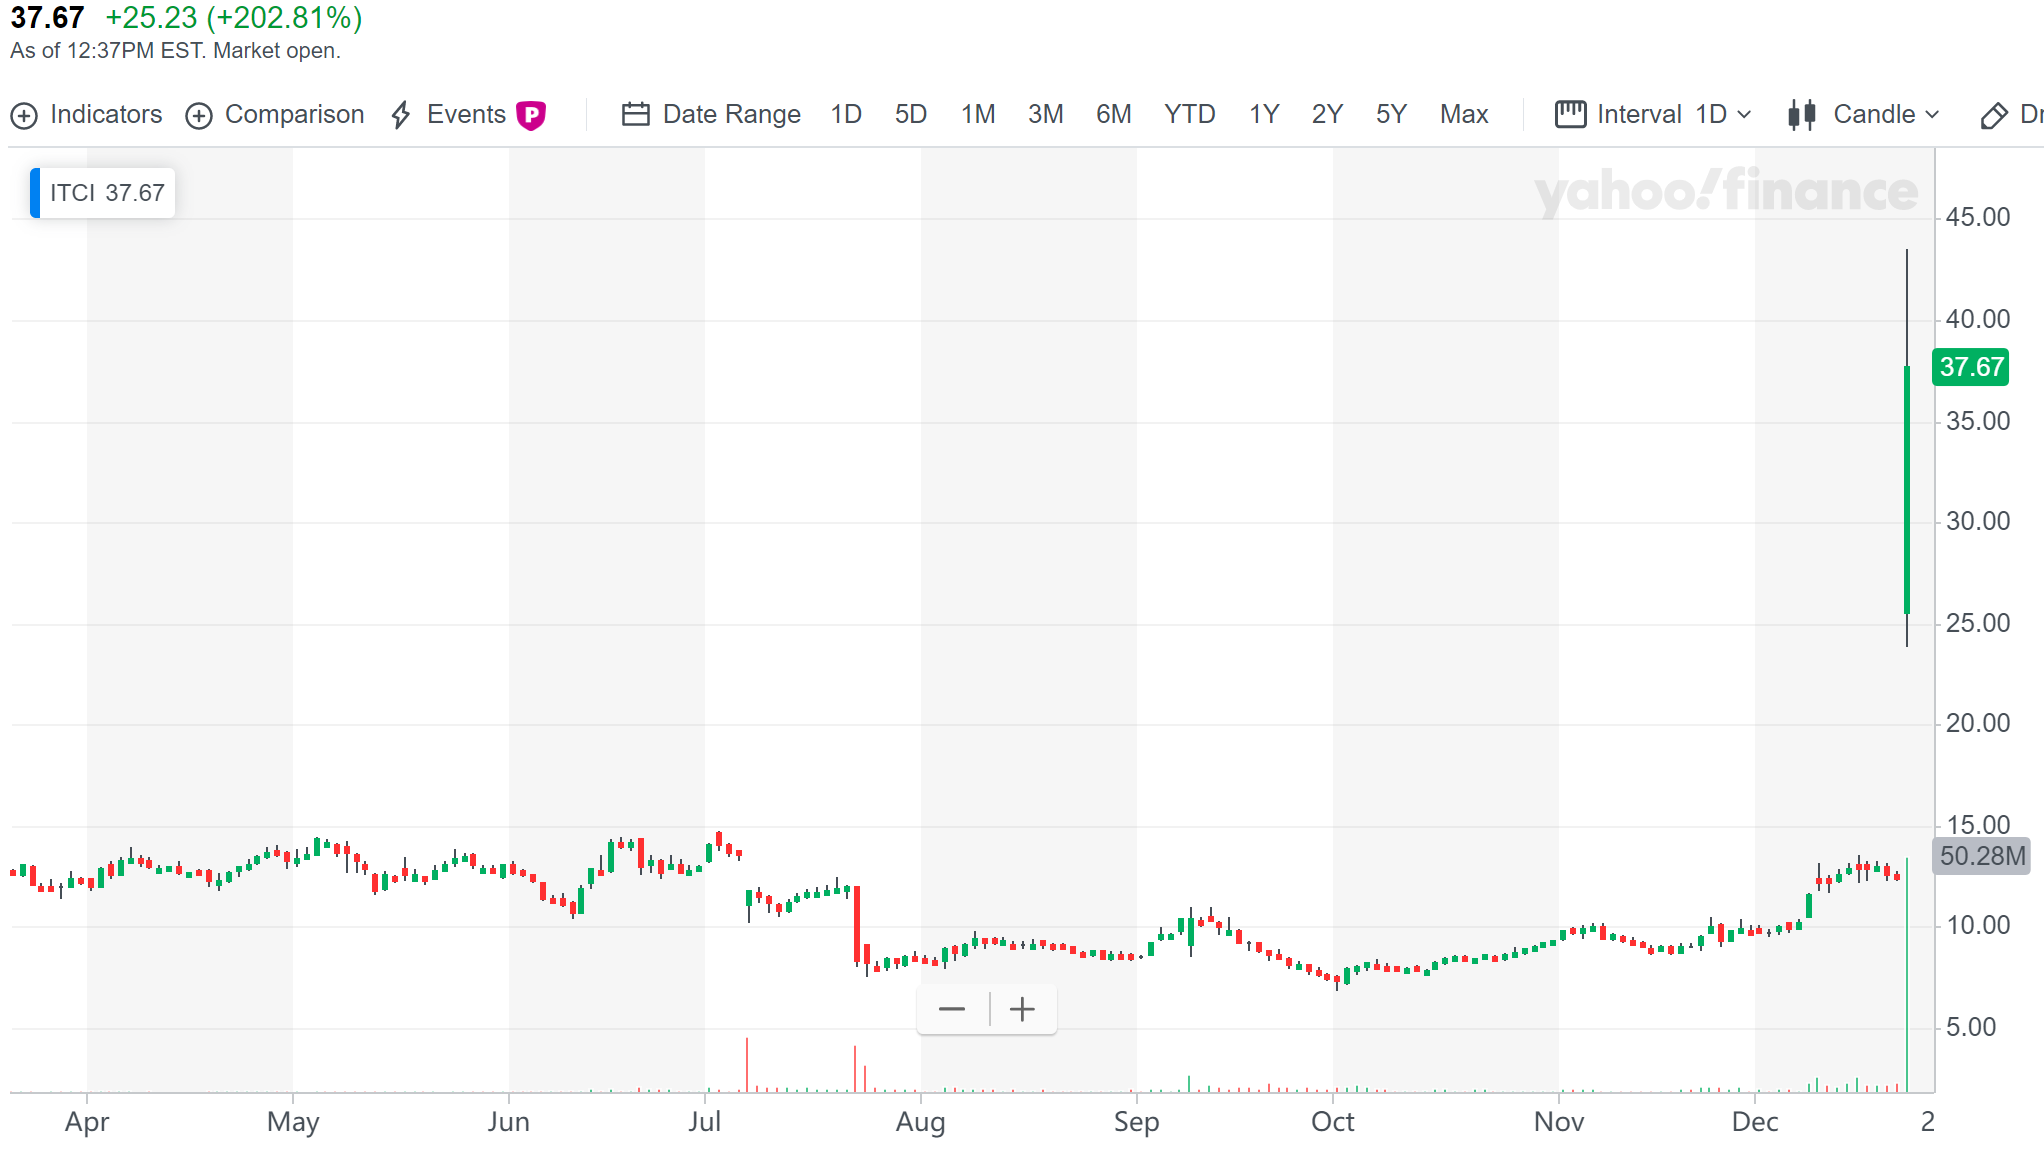Switch to the 5Y range

click(1391, 115)
